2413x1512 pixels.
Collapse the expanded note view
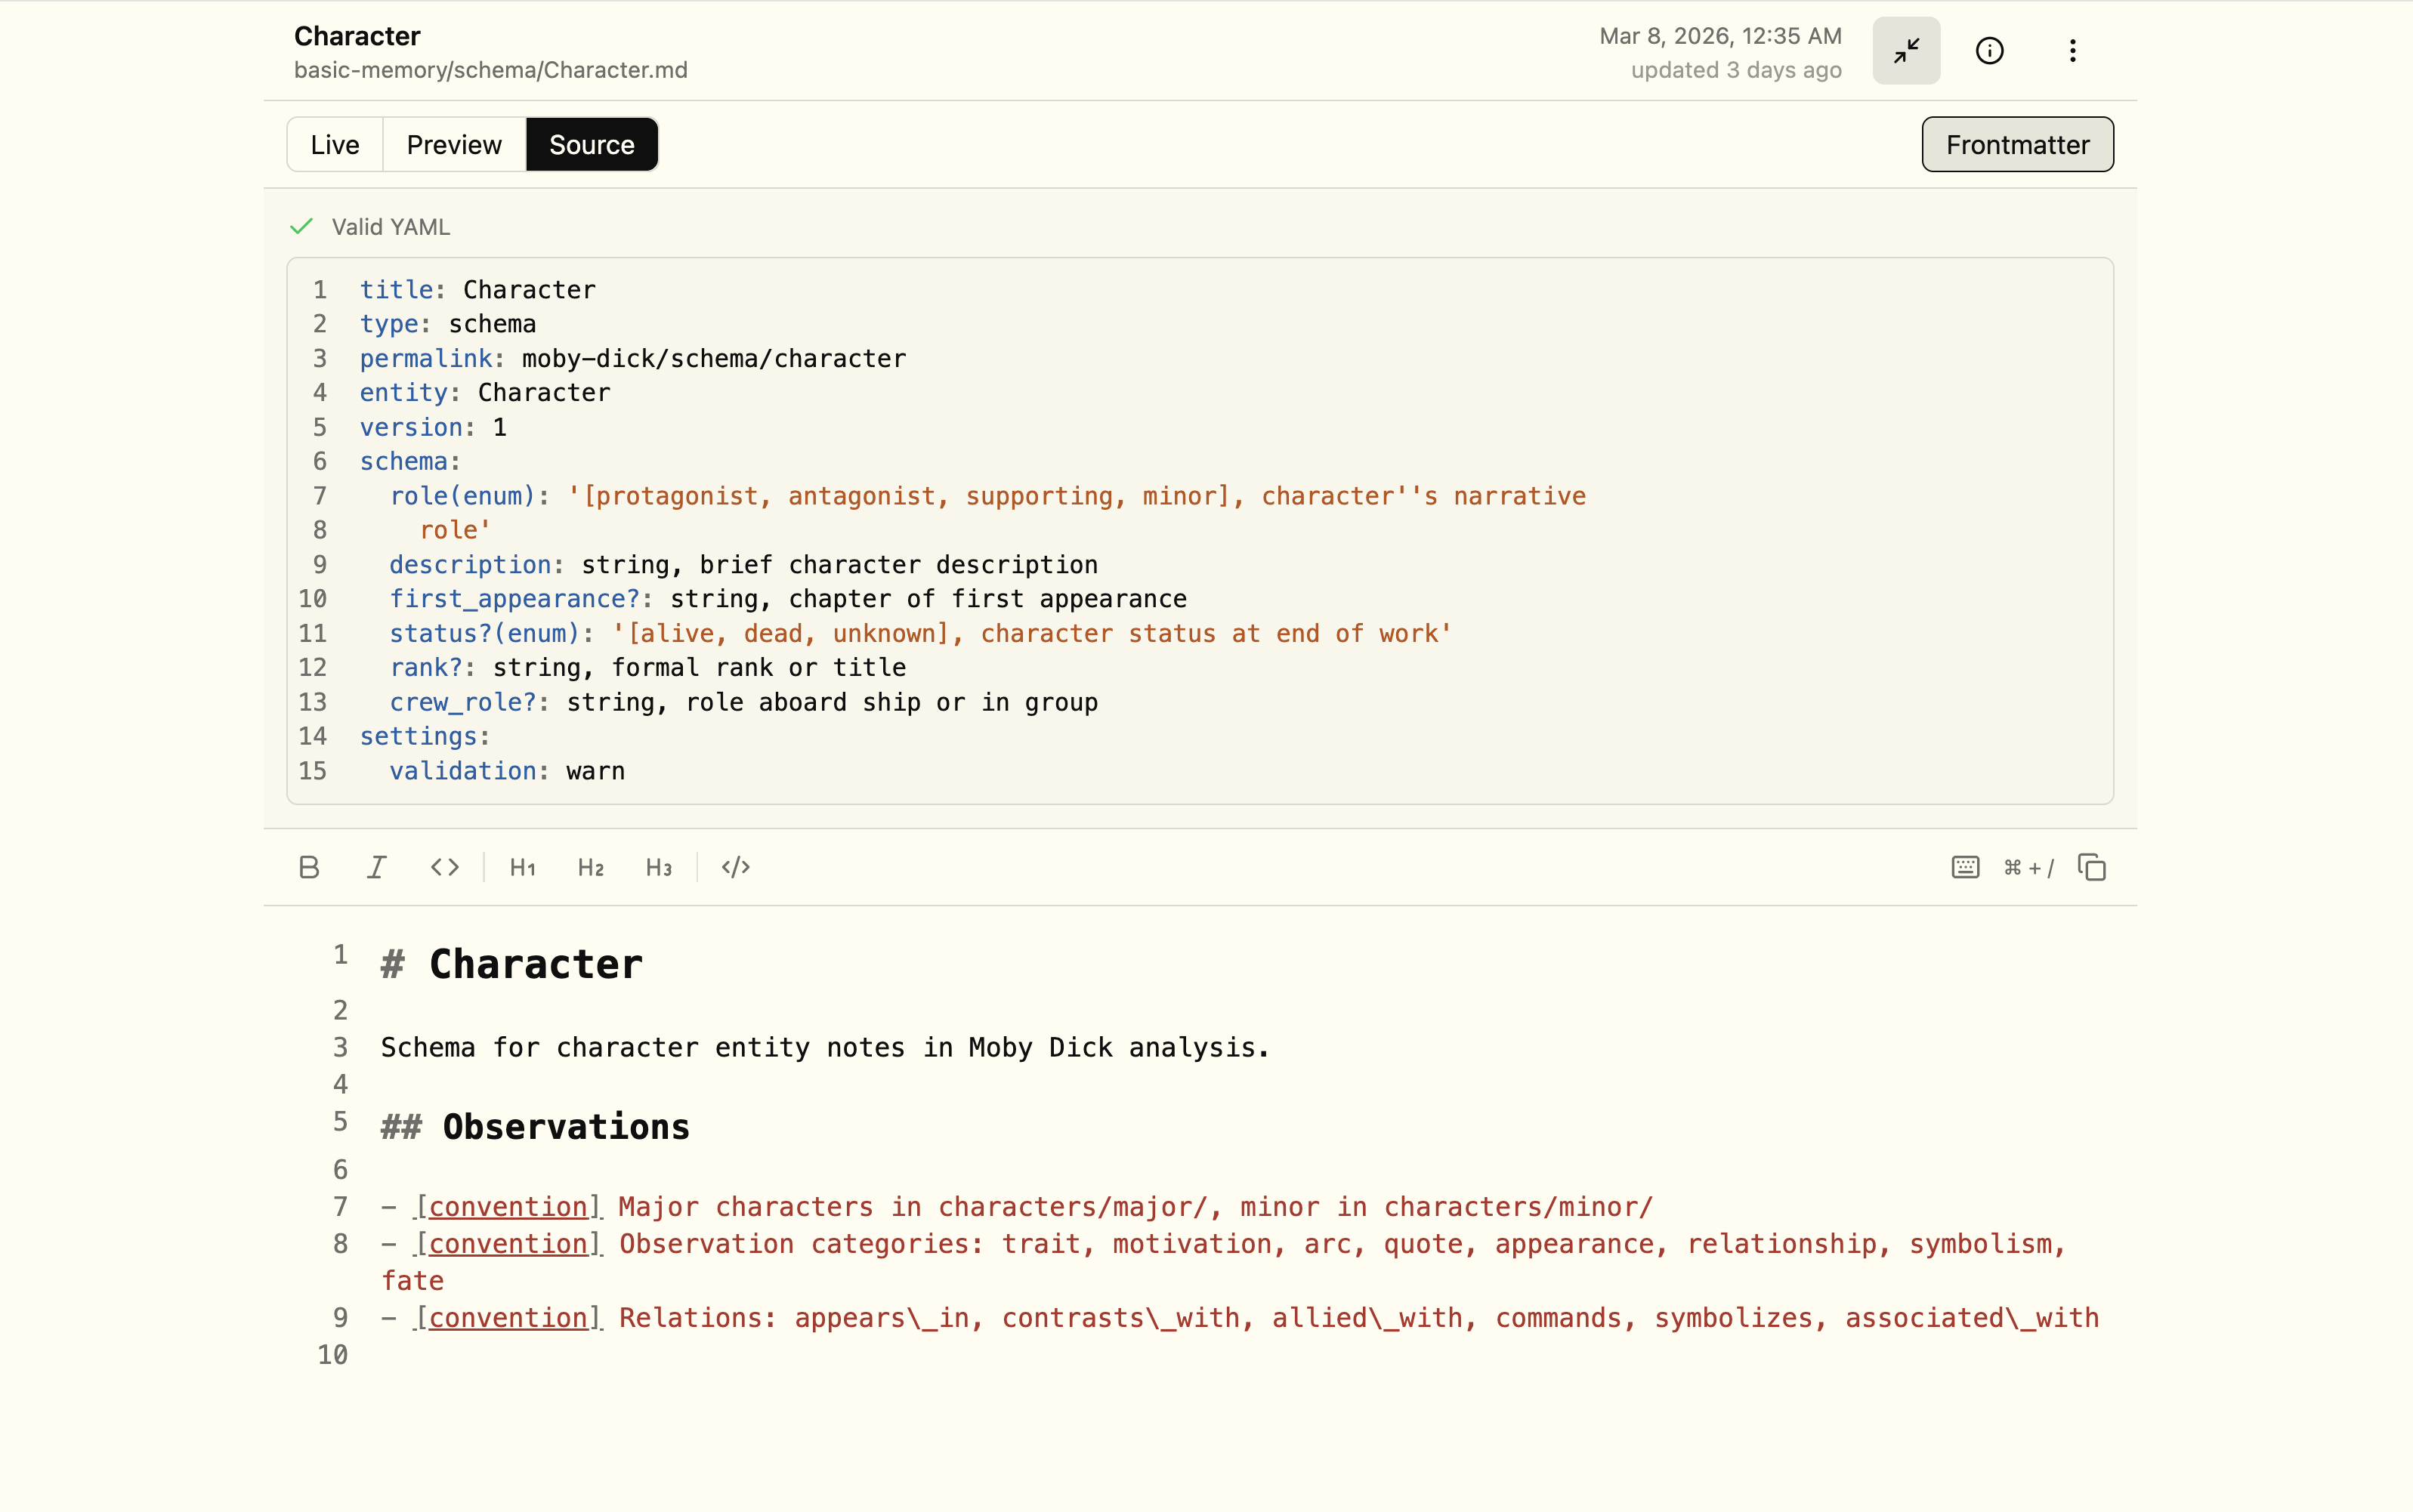(1906, 51)
